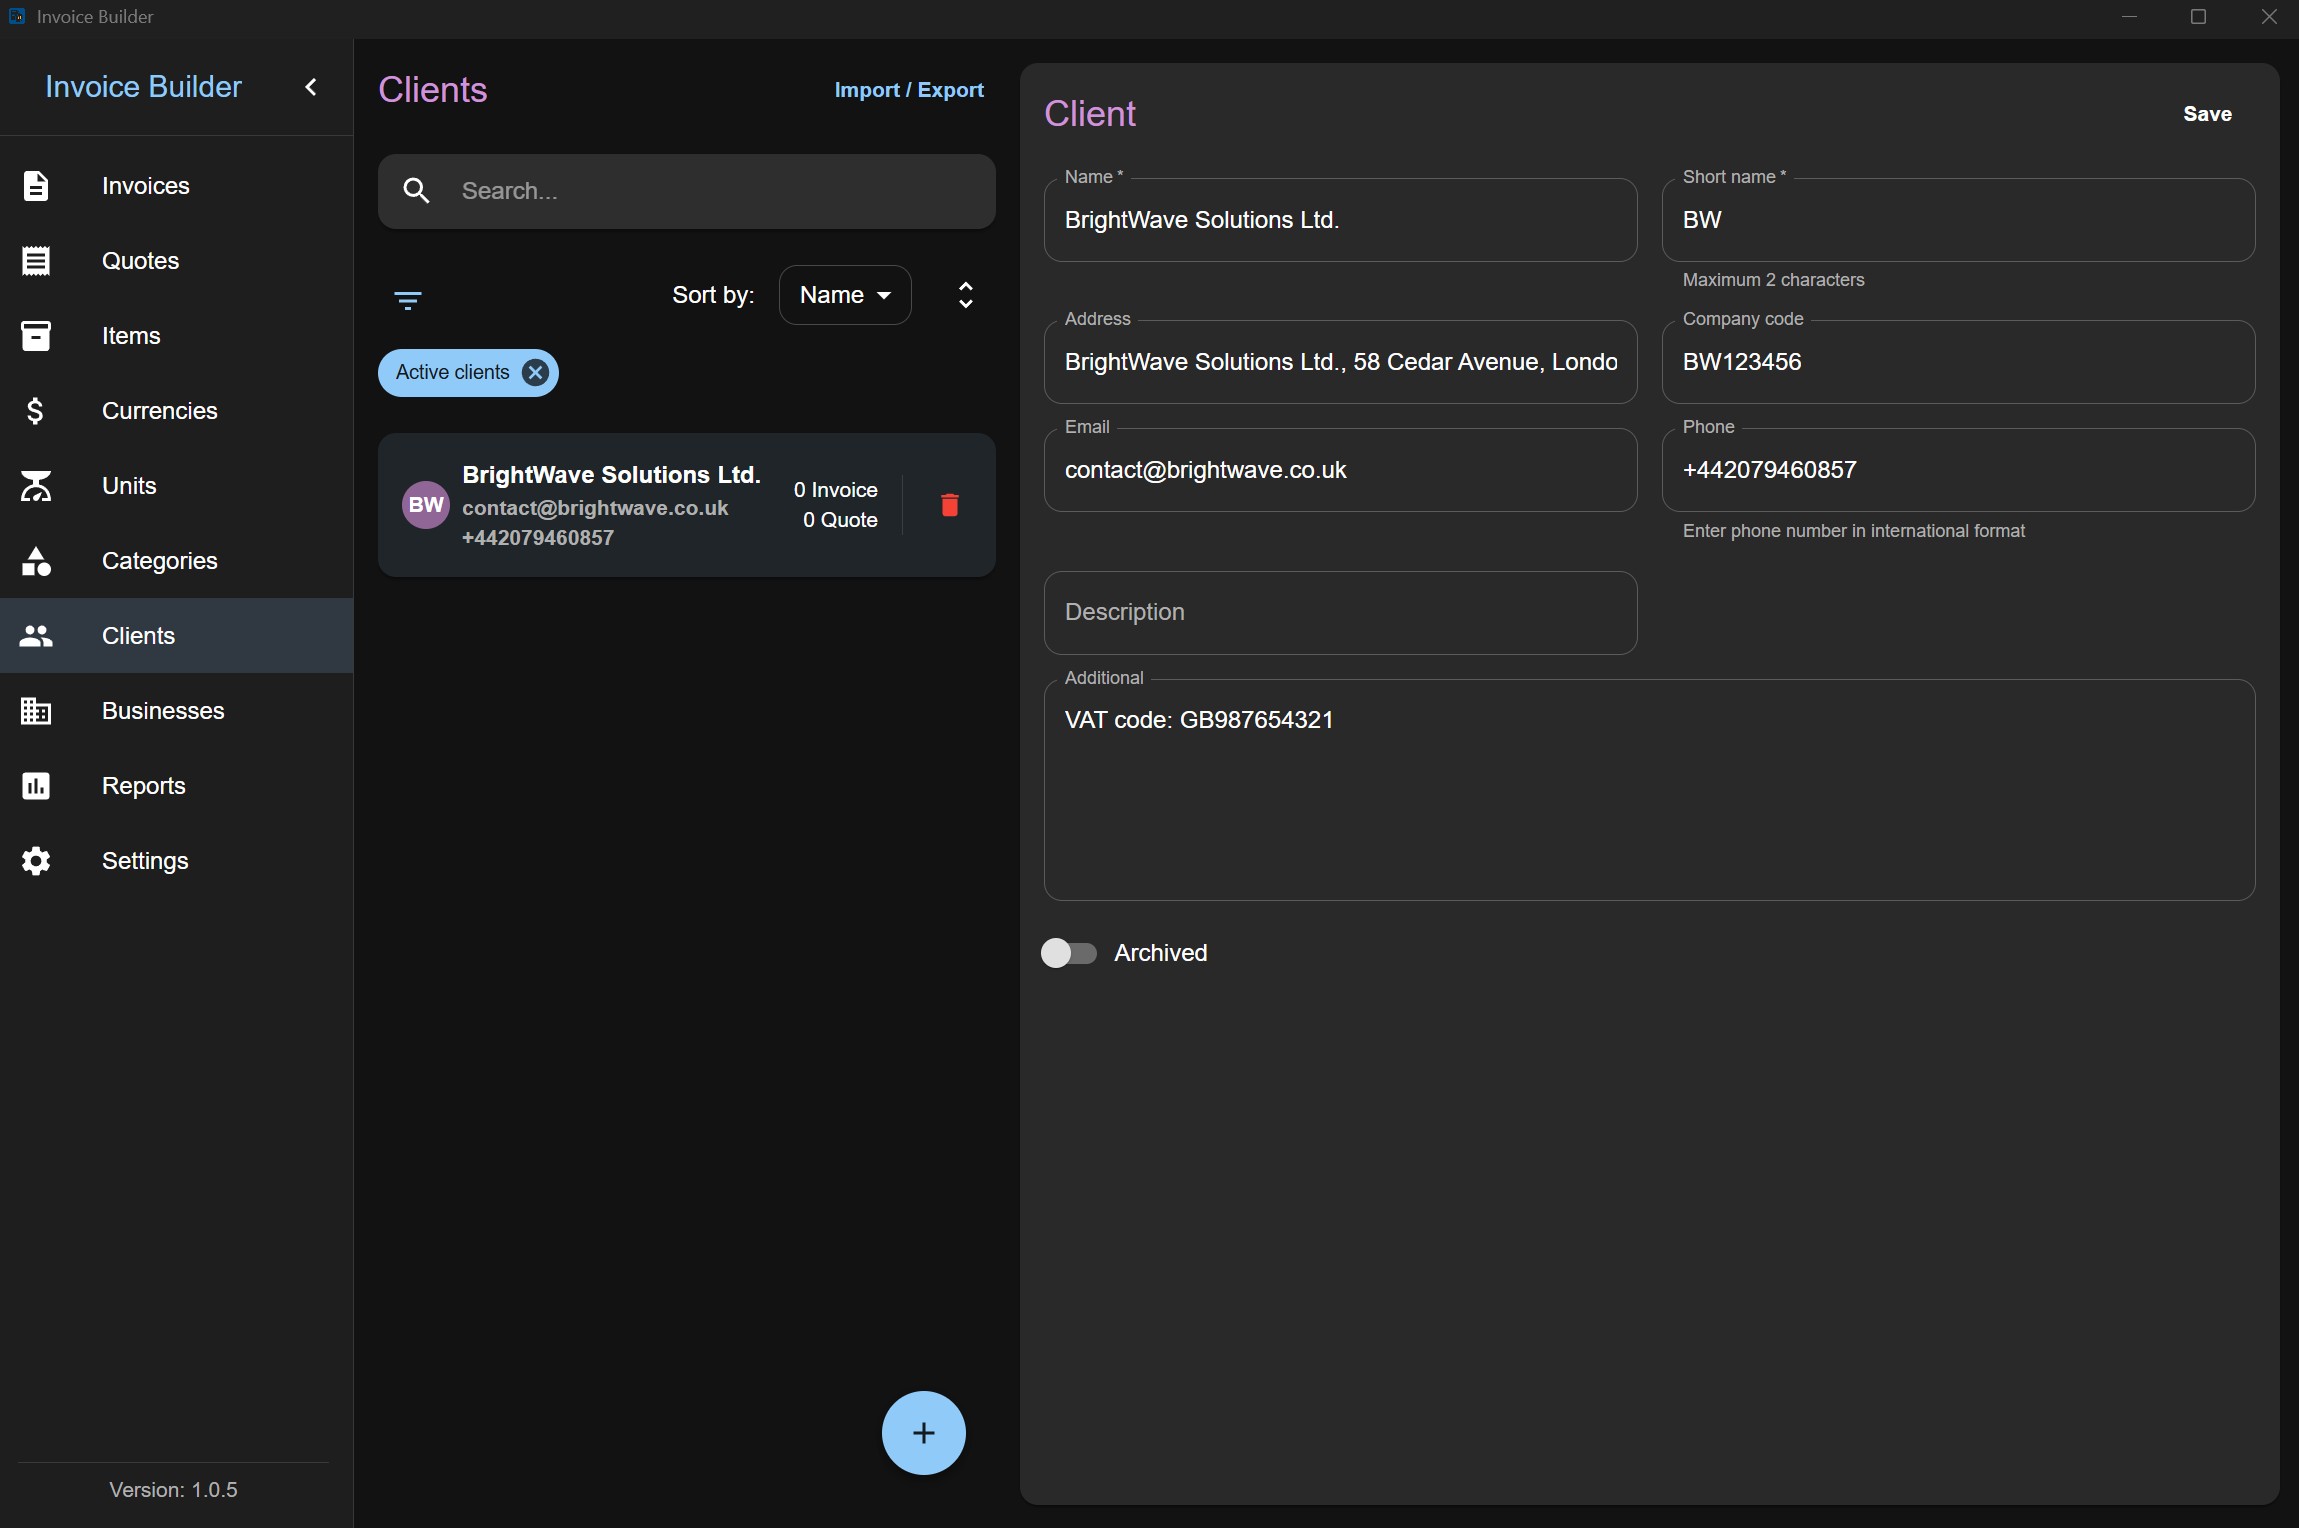Click Import / Export link
This screenshot has width=2299, height=1528.
pos(909,90)
